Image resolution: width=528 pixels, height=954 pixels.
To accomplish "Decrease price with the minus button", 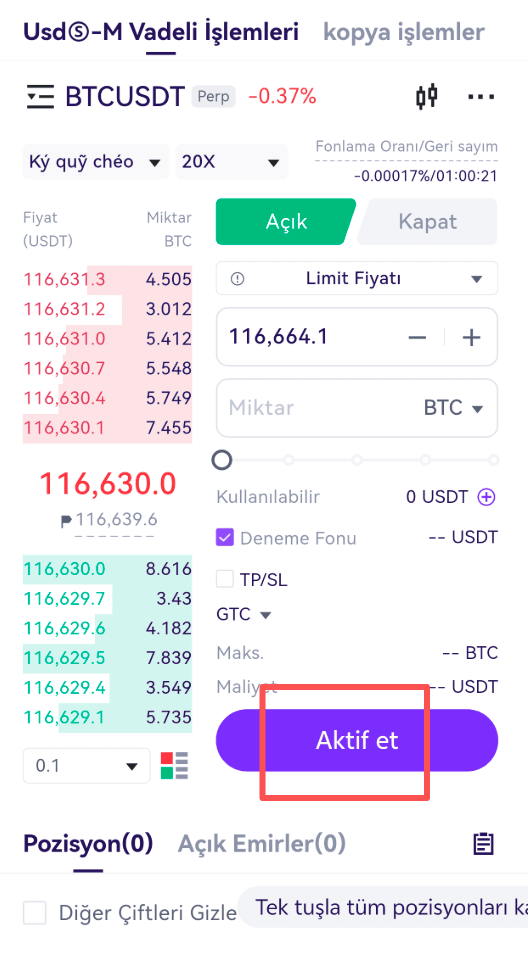I will tap(417, 337).
